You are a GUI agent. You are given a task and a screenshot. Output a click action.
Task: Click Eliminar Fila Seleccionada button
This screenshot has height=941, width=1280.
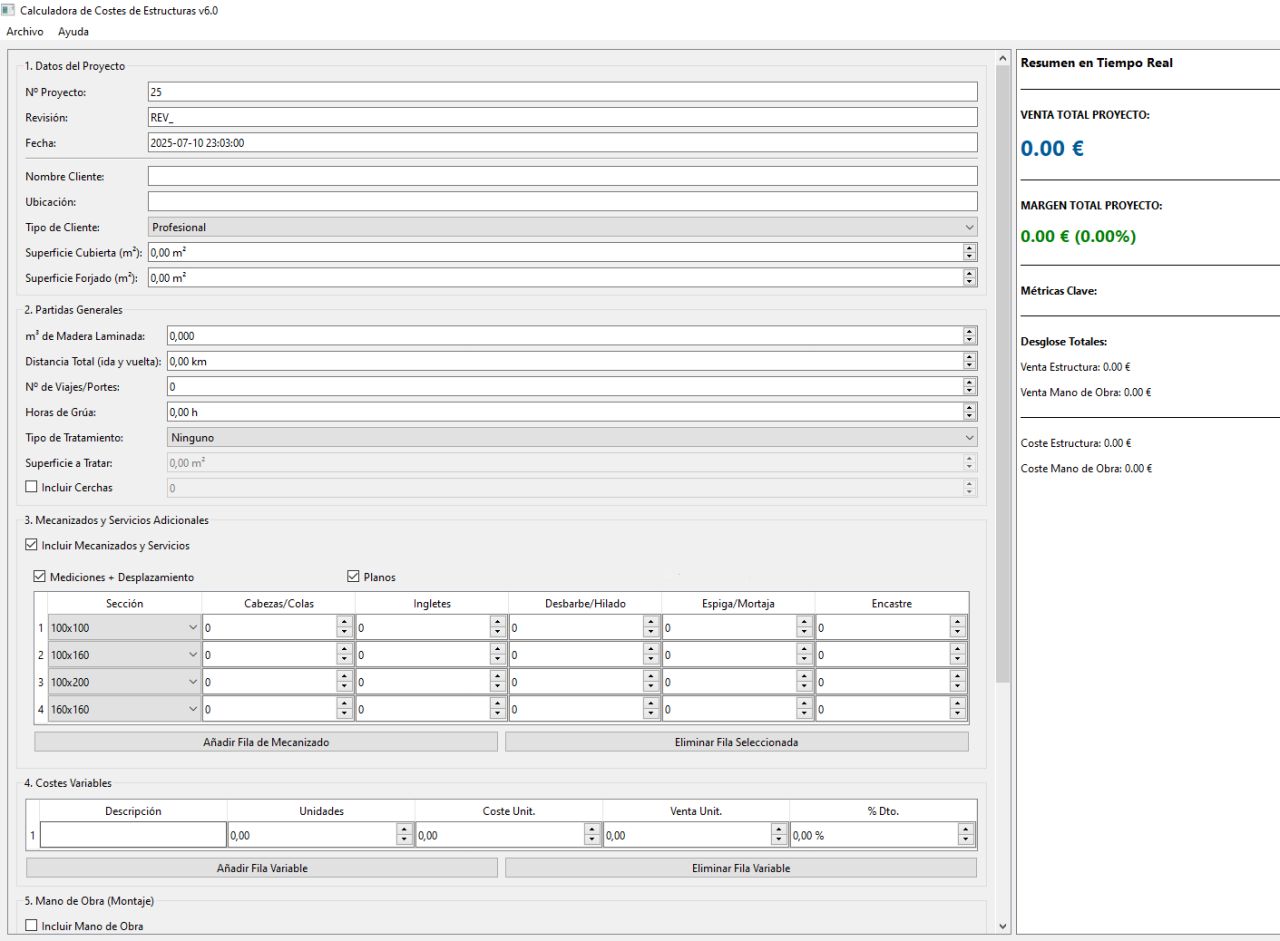(x=737, y=742)
